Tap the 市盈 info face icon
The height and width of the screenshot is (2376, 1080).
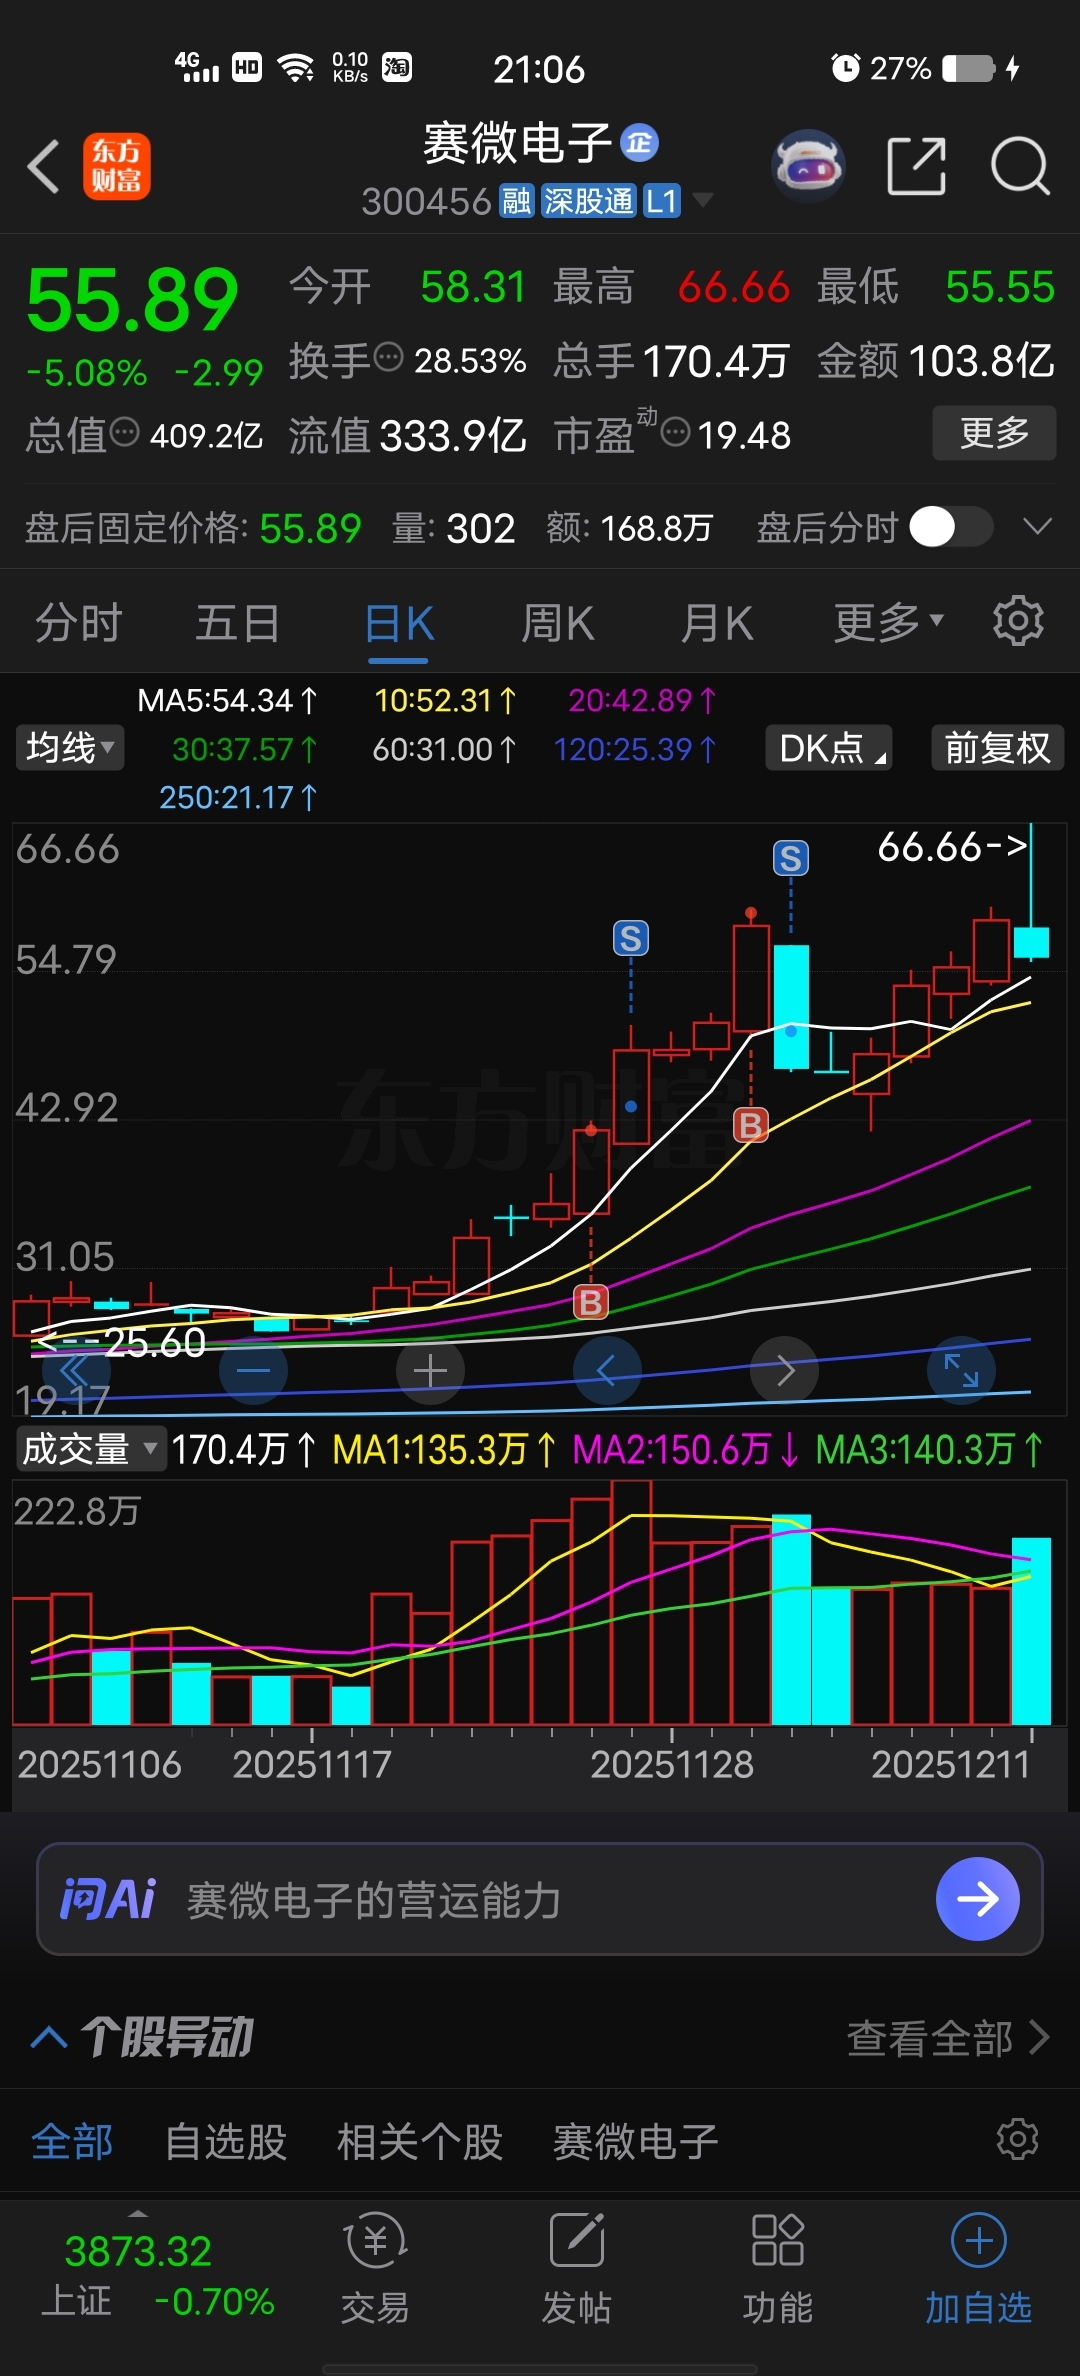[676, 433]
